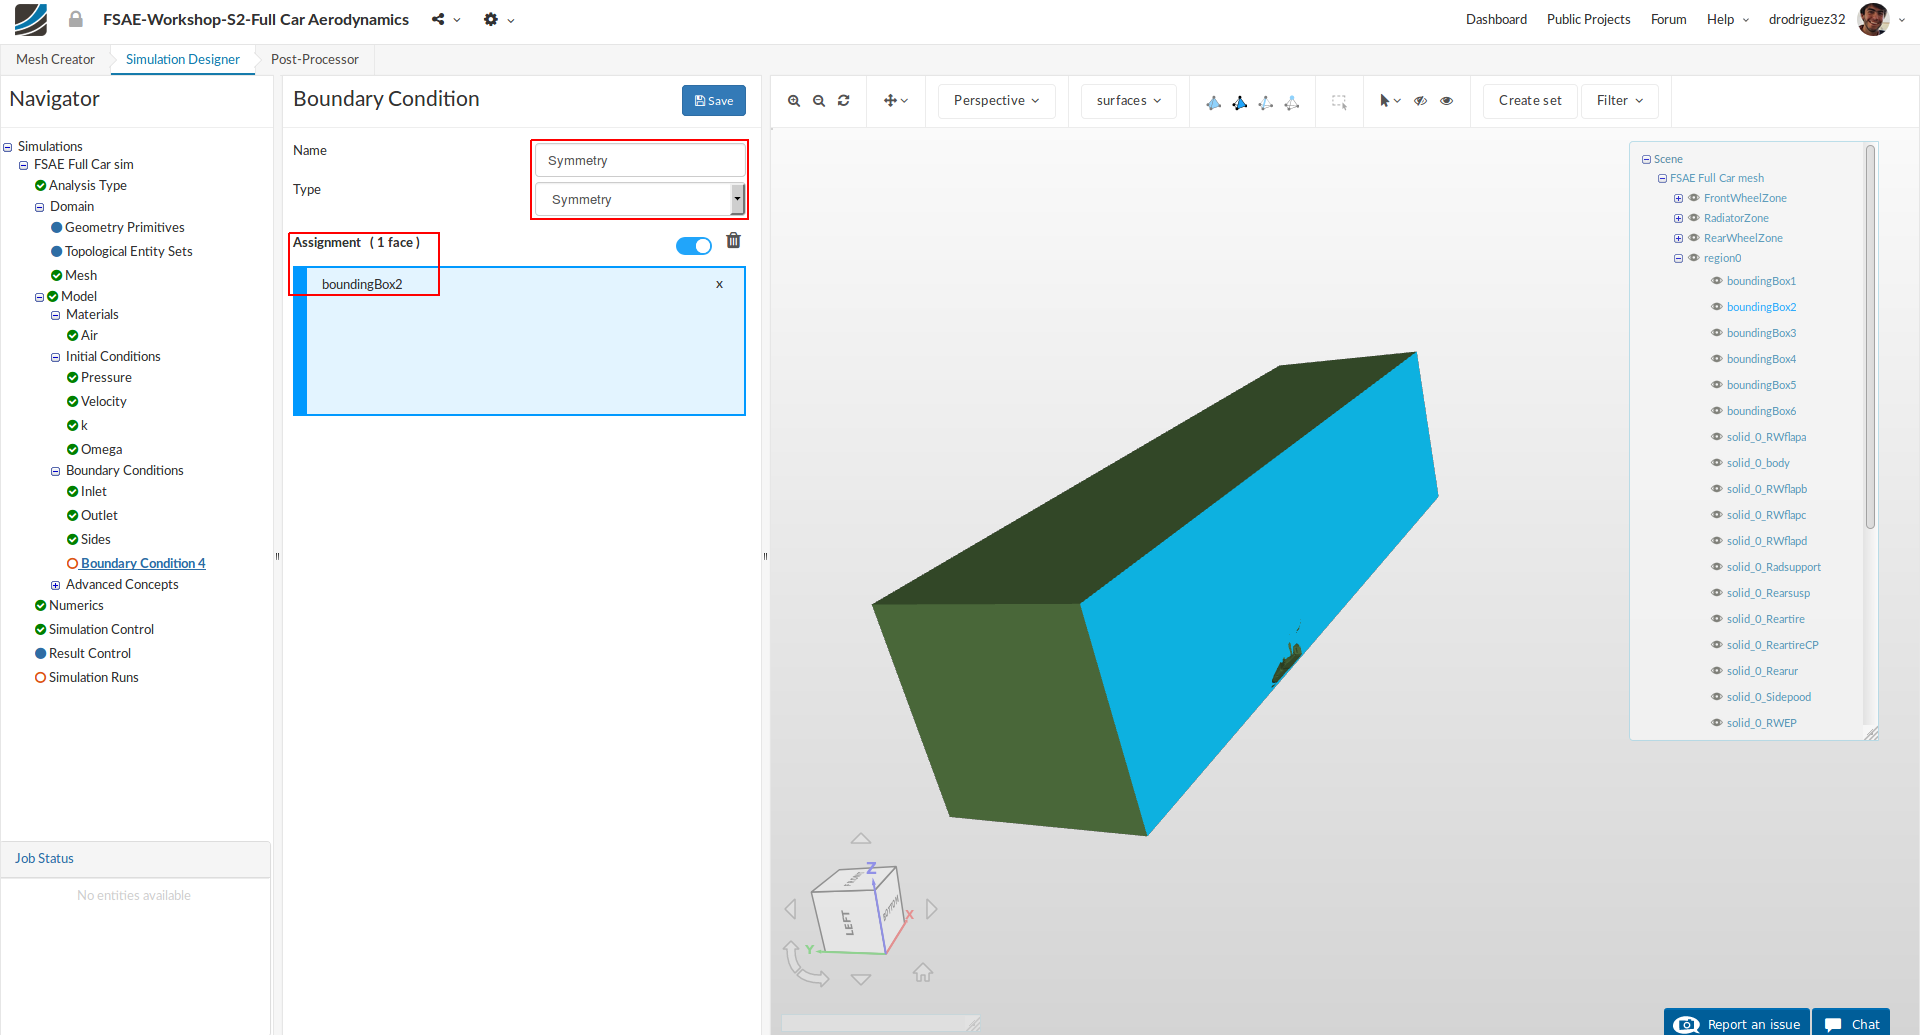
Task: Save the boundary condition
Action: pos(714,100)
